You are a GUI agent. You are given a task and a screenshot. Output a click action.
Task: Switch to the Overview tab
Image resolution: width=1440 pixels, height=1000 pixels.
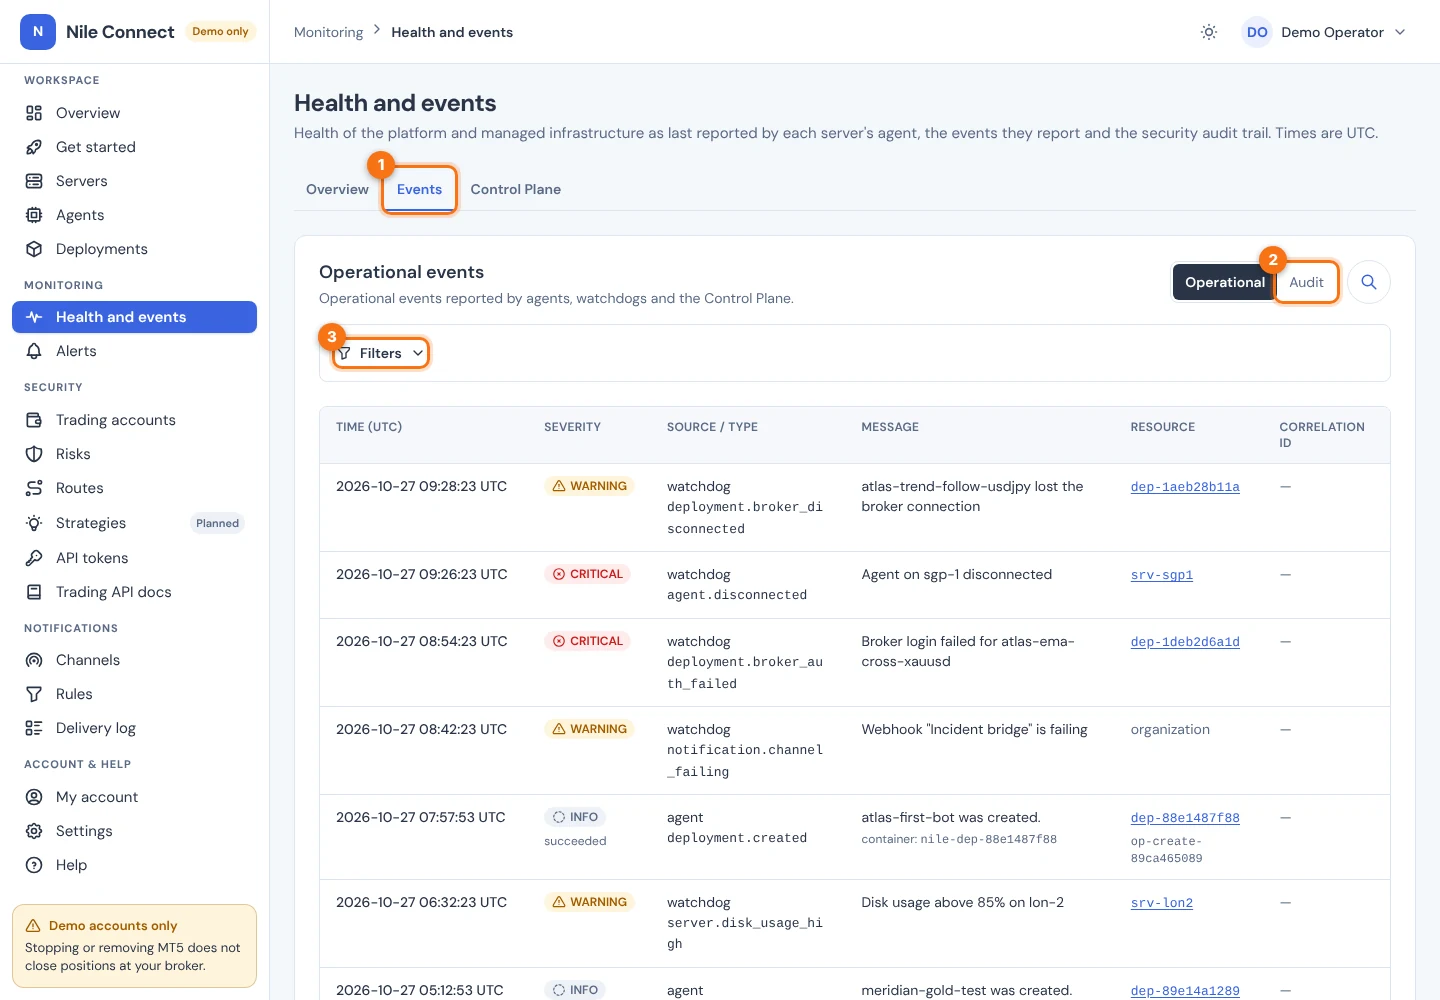pyautogui.click(x=337, y=189)
